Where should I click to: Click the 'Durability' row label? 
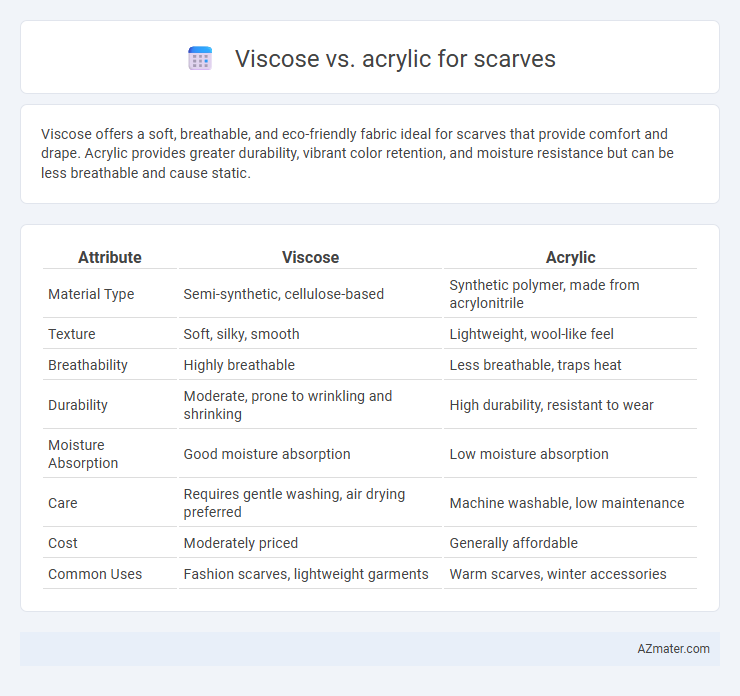[x=78, y=405]
